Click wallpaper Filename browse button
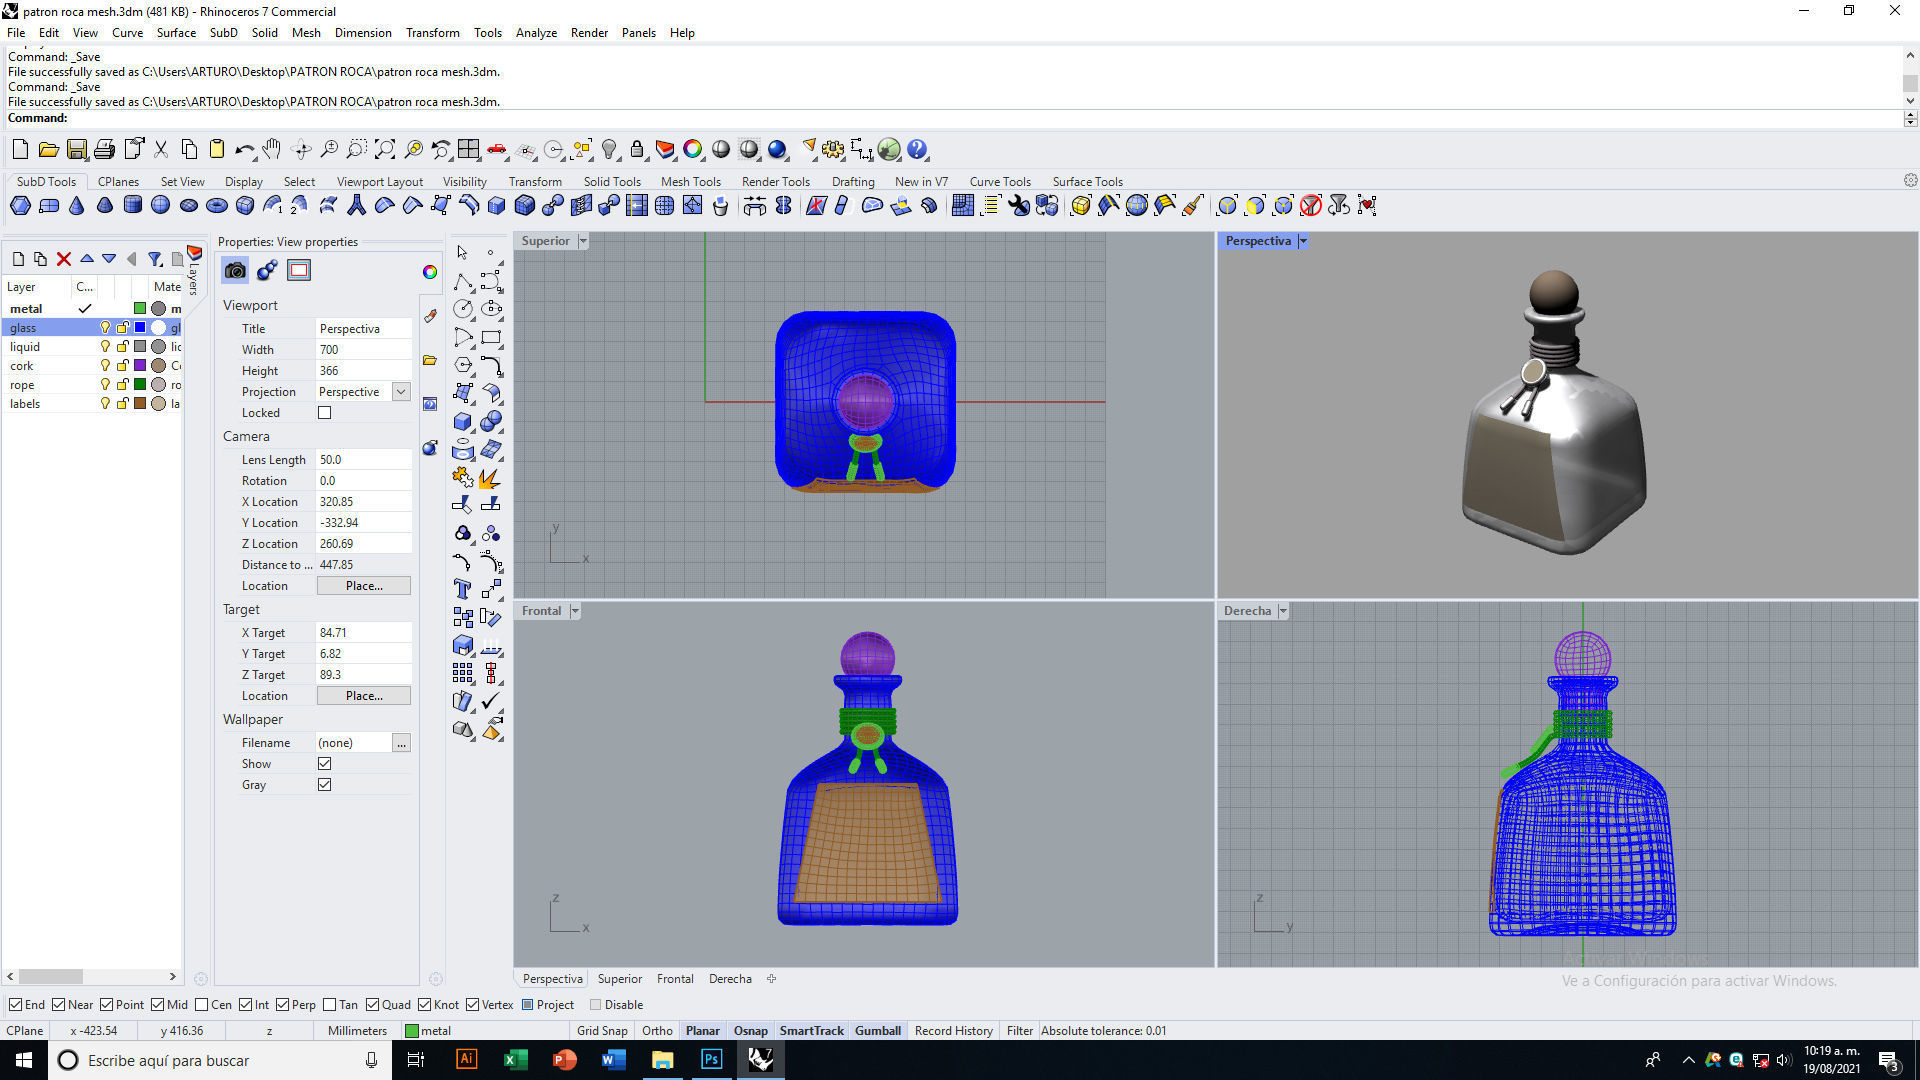Image resolution: width=1920 pixels, height=1080 pixels. (401, 743)
